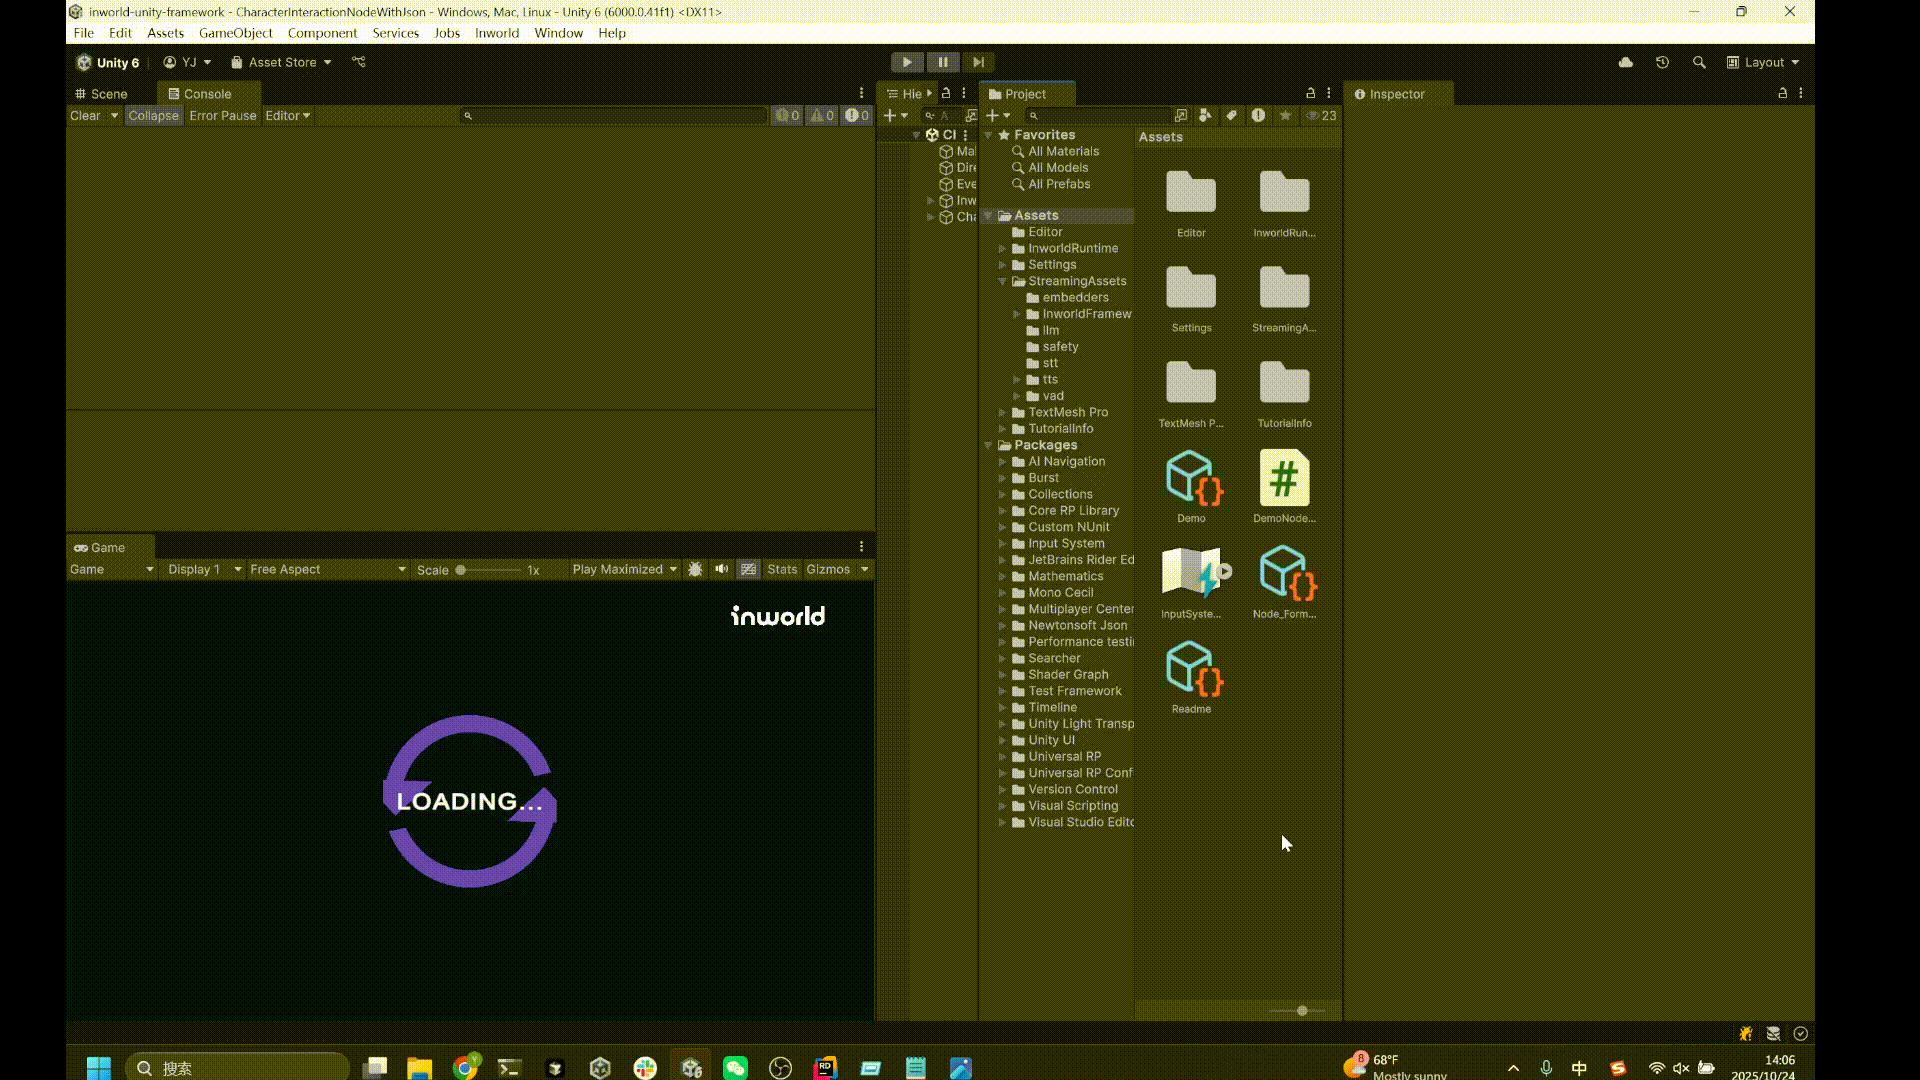1920x1080 pixels.
Task: Click the Step frame button
Action: pyautogui.click(x=978, y=62)
